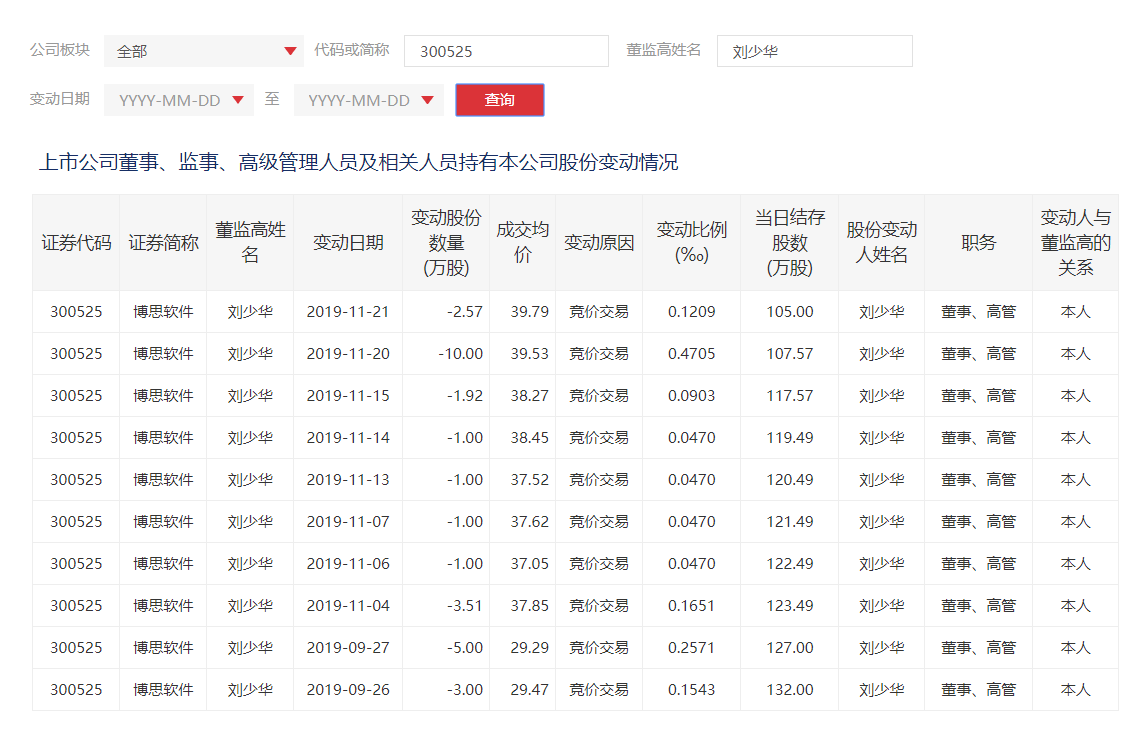Select the date cell 2019-09-26

point(348,690)
